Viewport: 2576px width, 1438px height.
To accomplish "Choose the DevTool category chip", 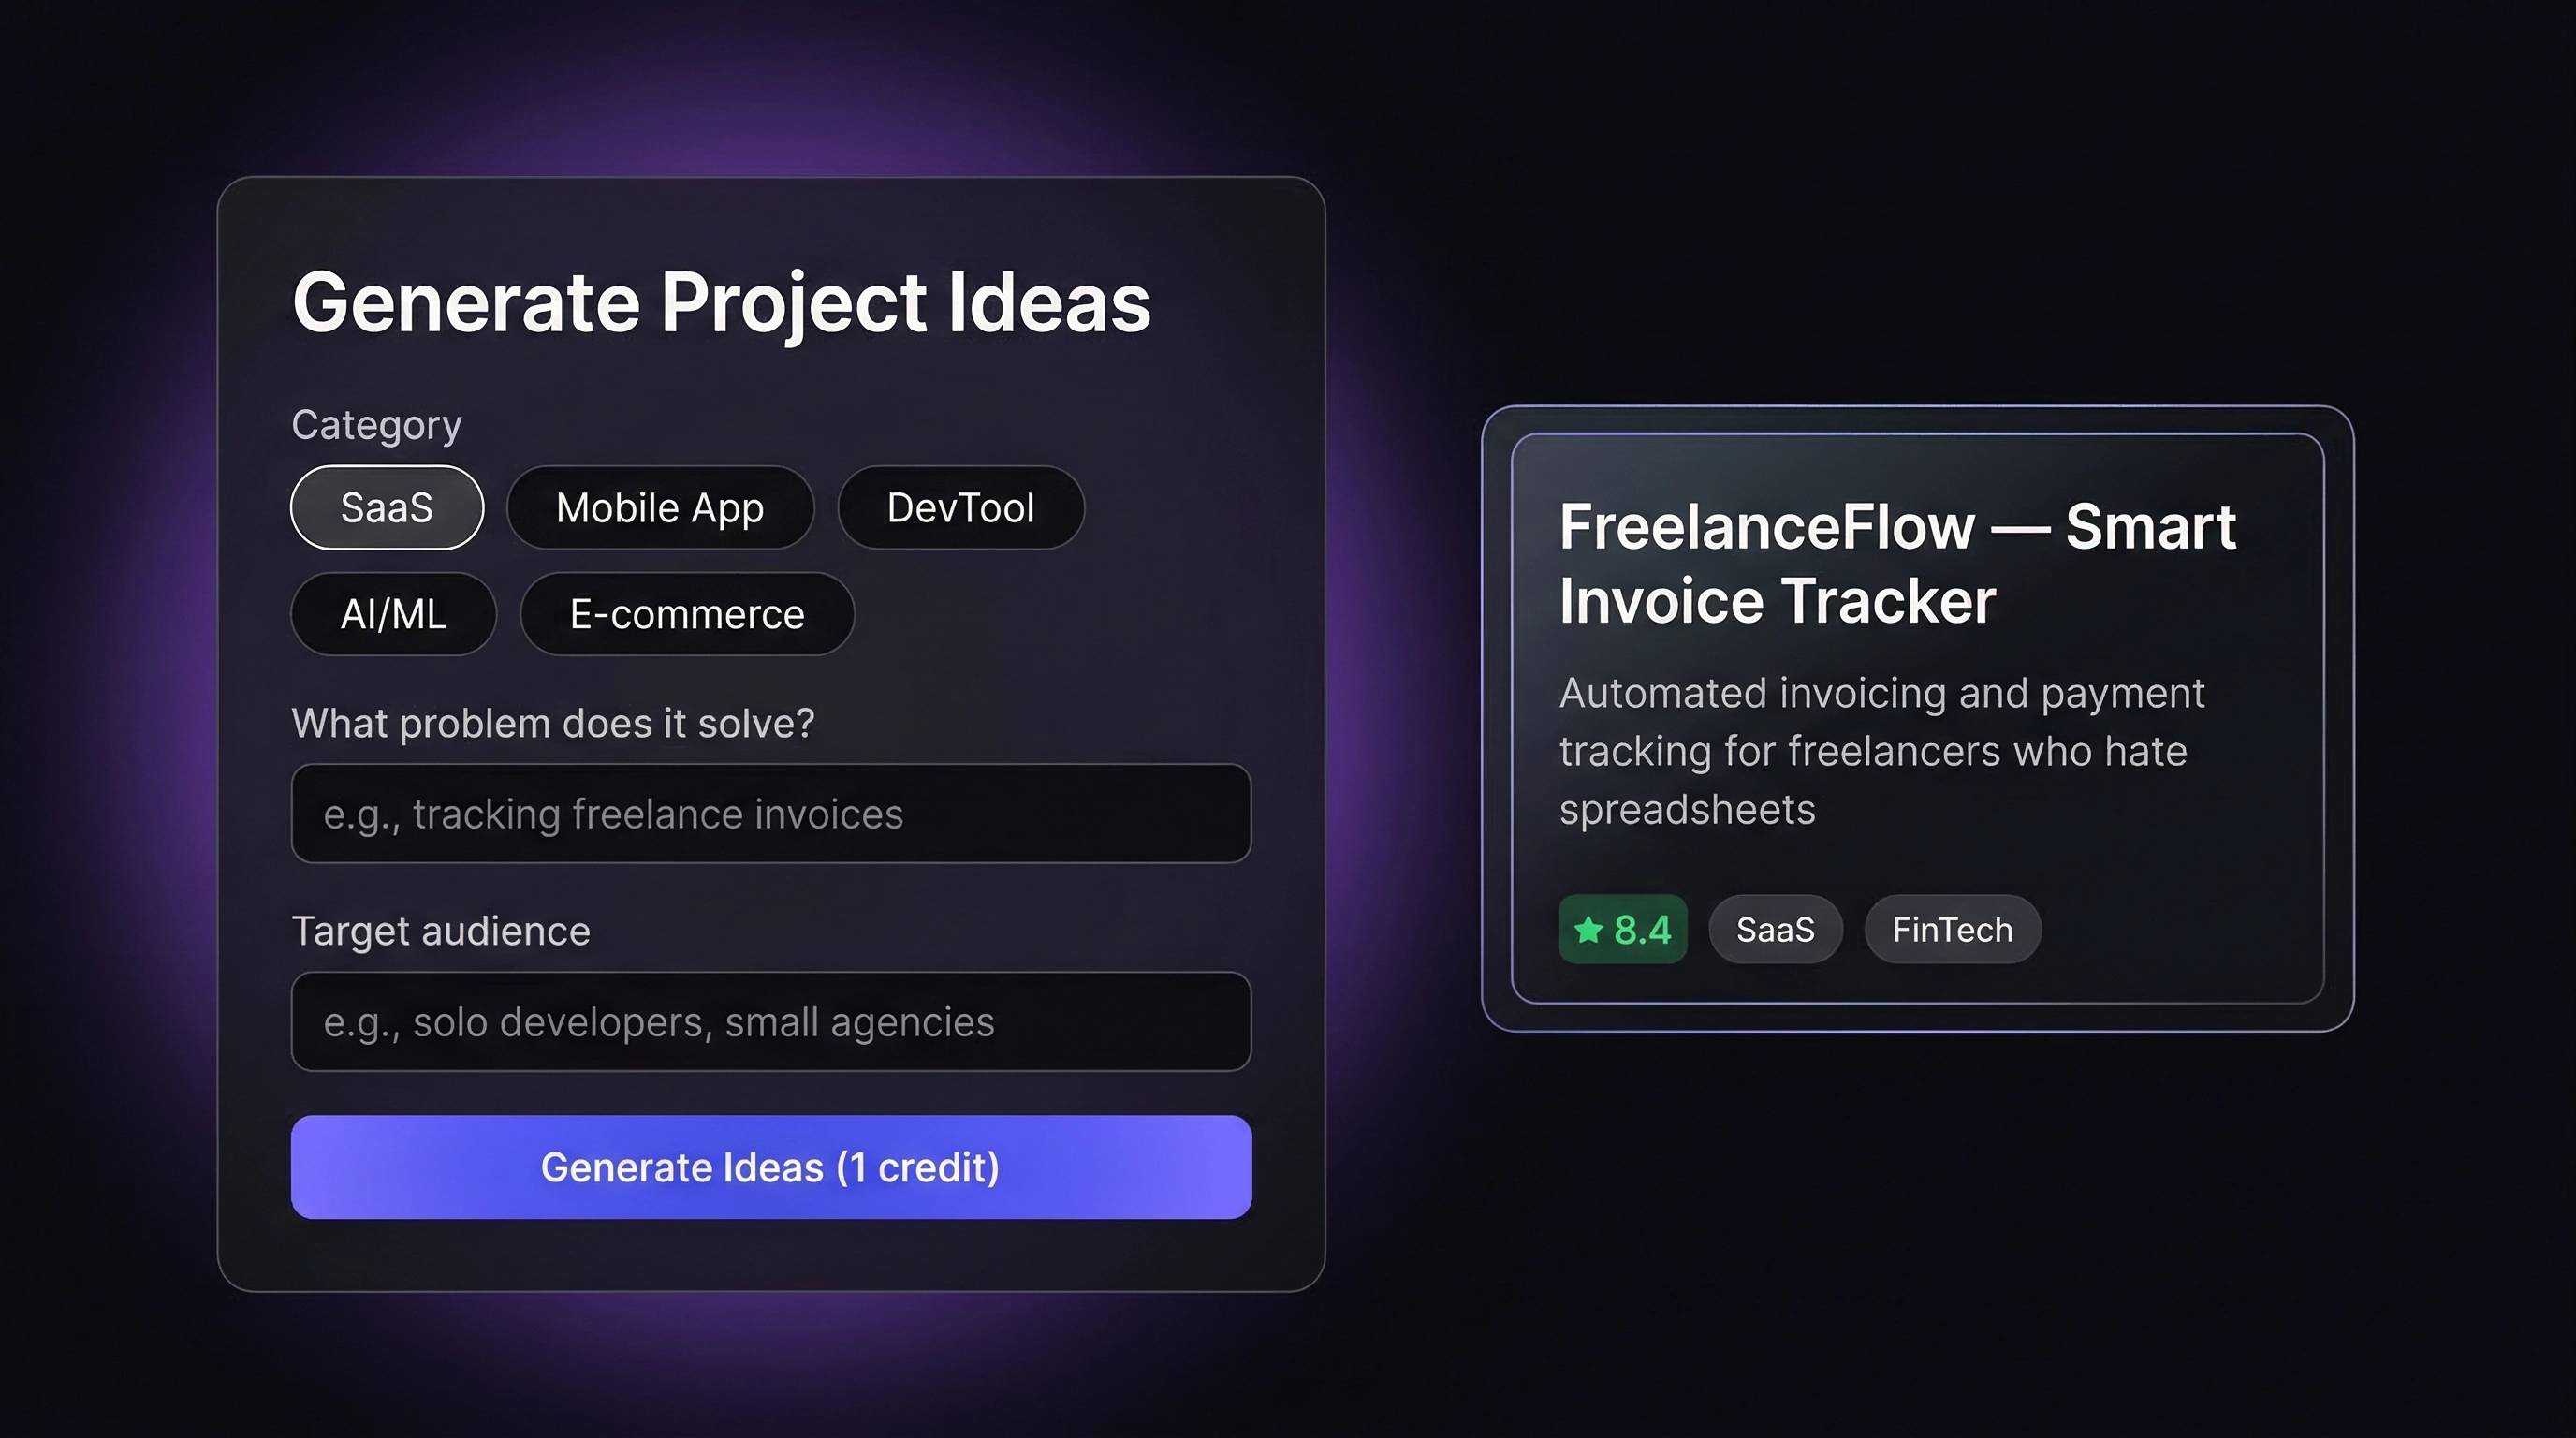I will click(x=960, y=508).
